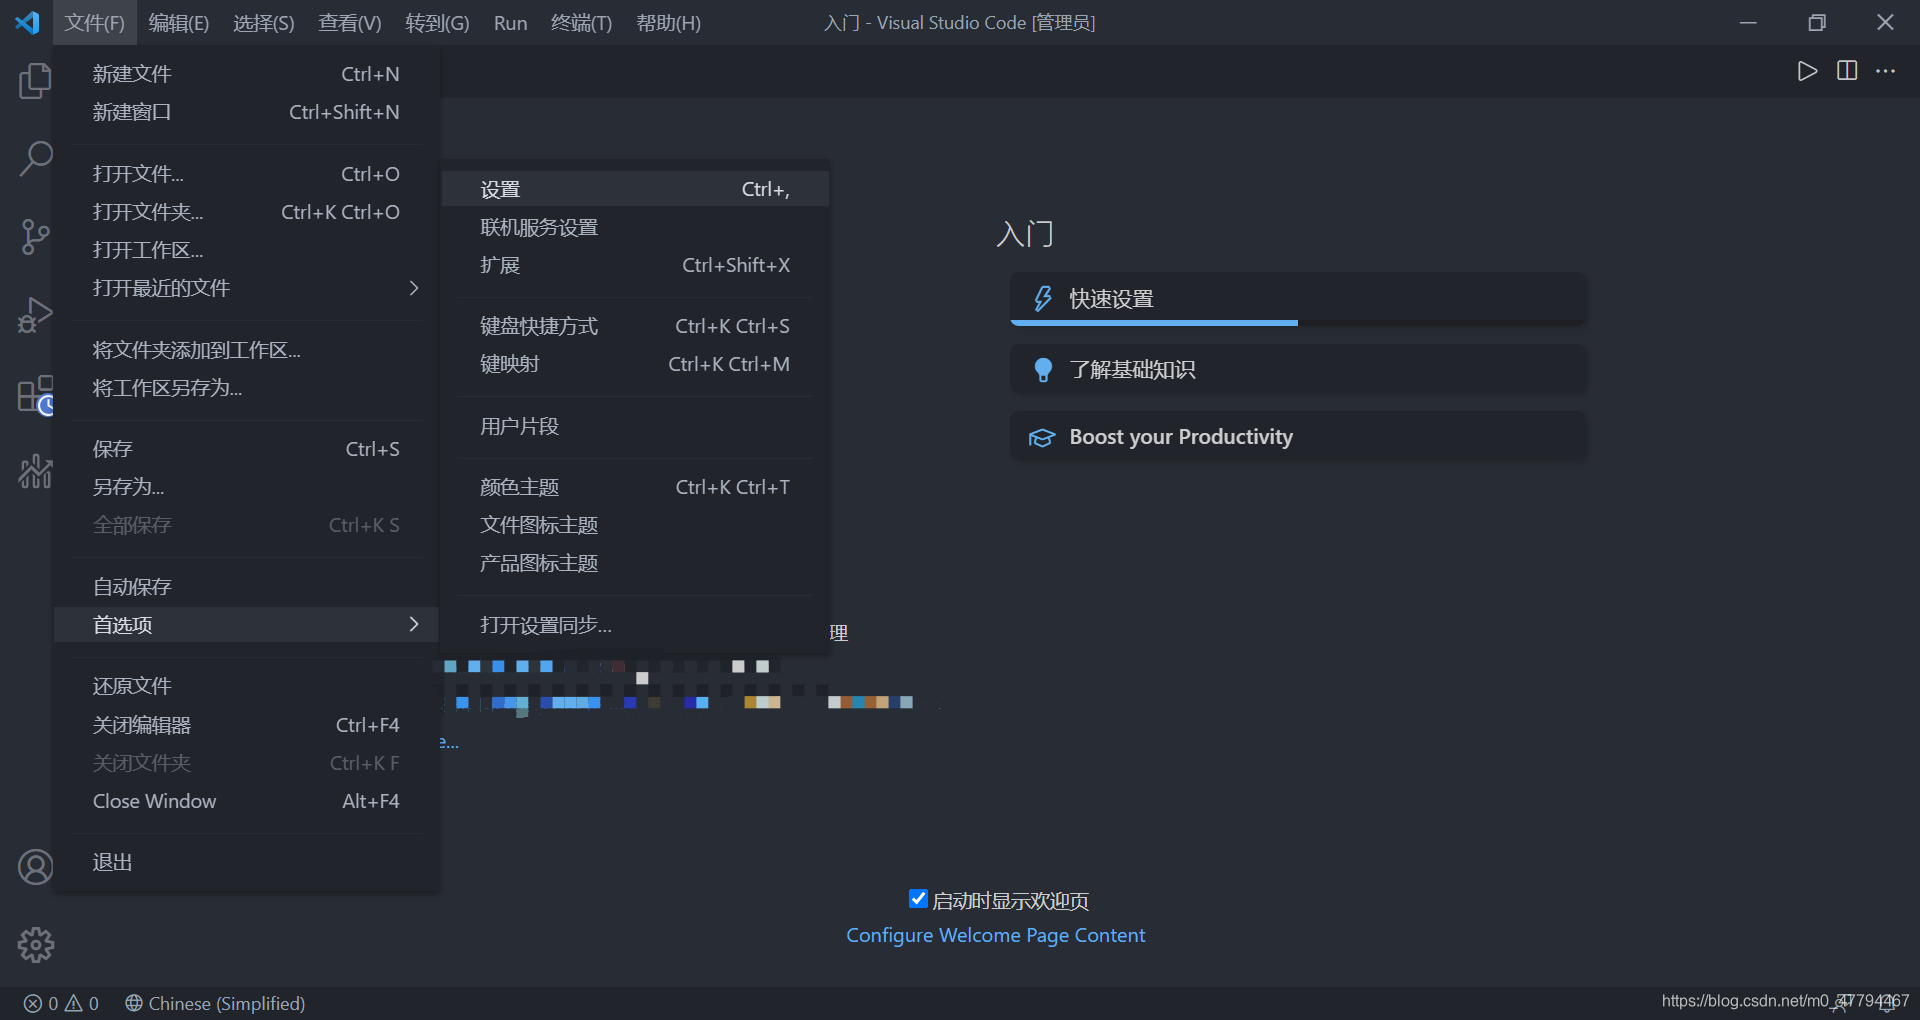Click the lightbulb icon beside 了解基础知识

pos(1042,370)
